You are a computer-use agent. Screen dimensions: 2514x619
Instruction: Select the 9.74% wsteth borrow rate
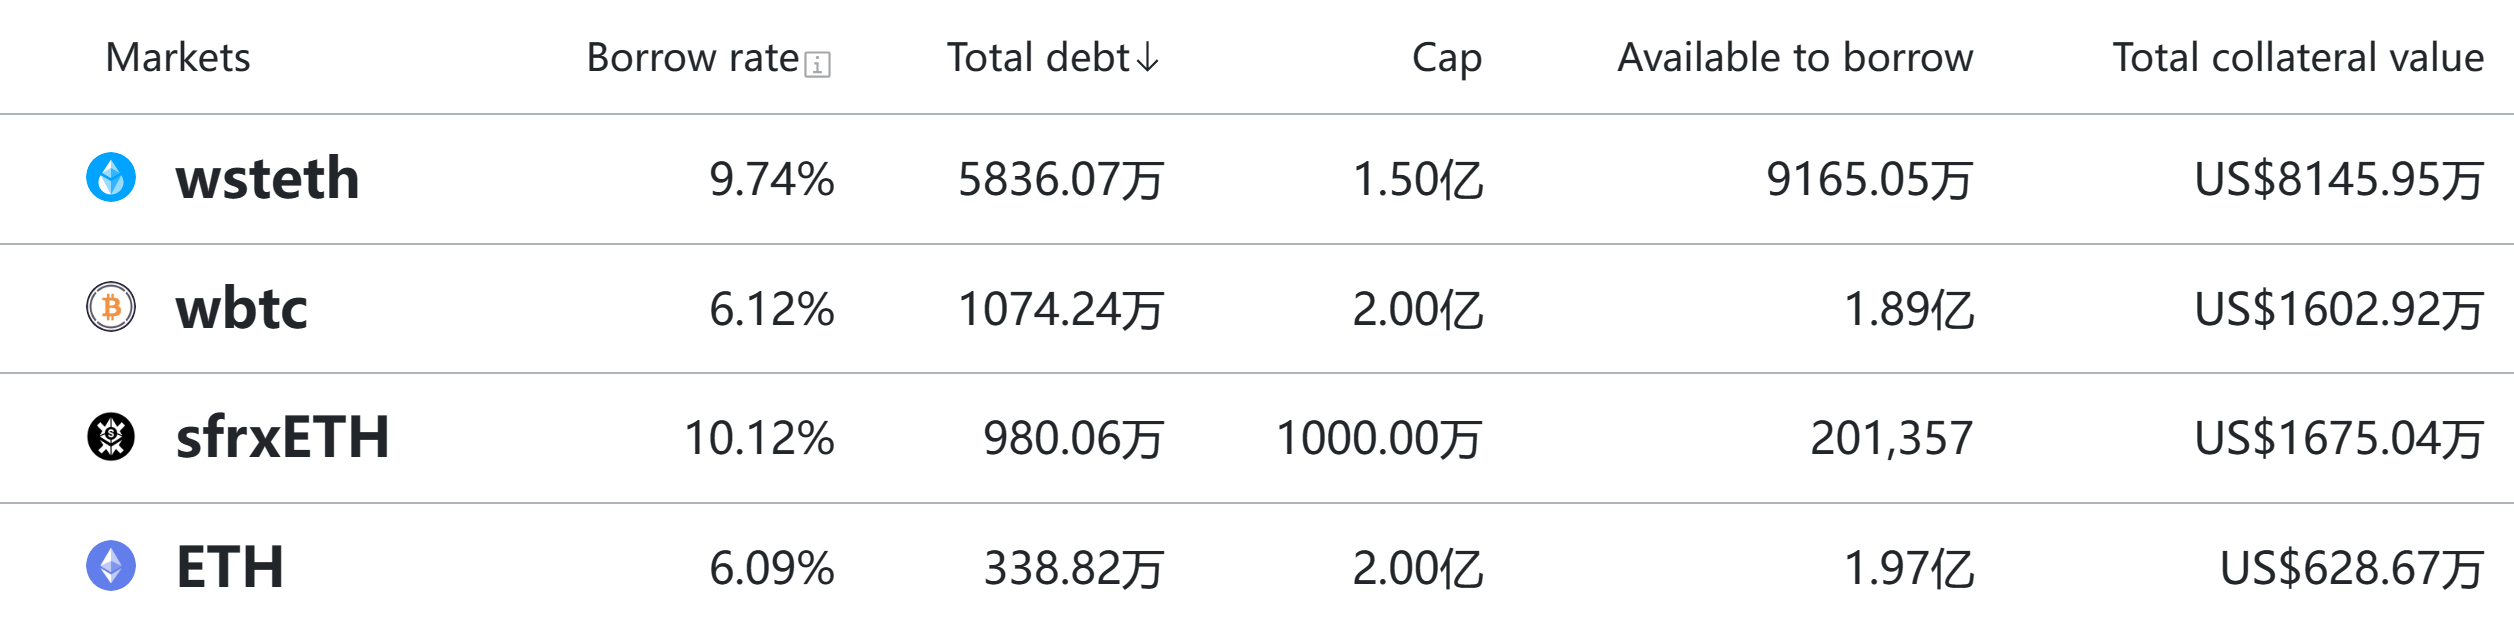tap(772, 180)
